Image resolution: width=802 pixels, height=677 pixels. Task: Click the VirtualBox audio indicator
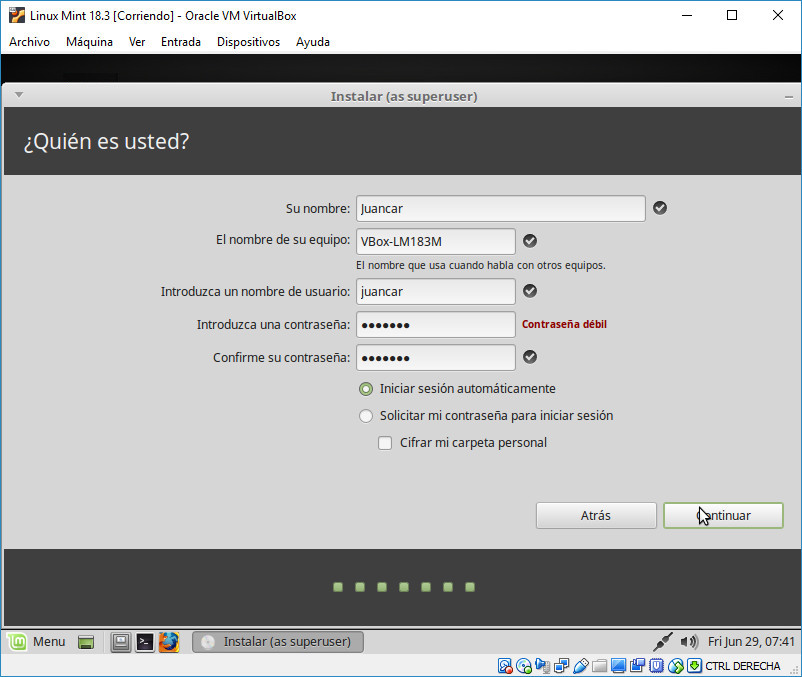pyautogui.click(x=542, y=666)
